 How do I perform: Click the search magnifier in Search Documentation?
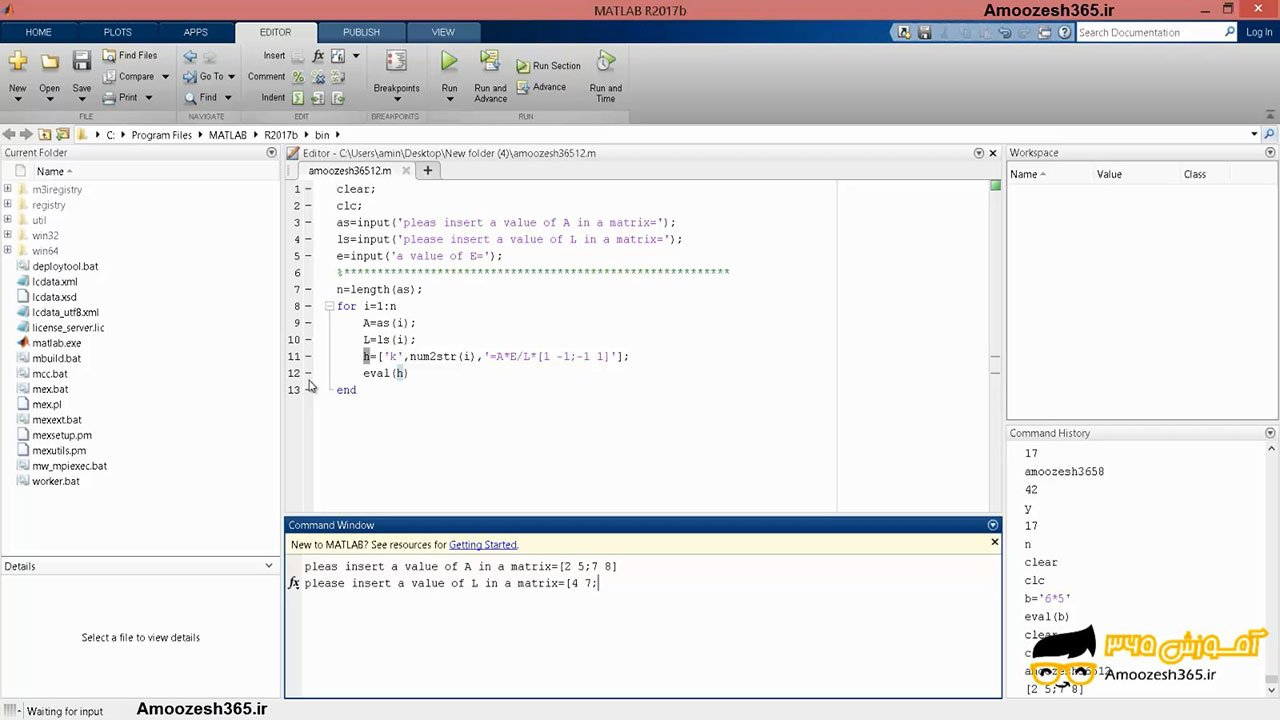tap(1230, 32)
